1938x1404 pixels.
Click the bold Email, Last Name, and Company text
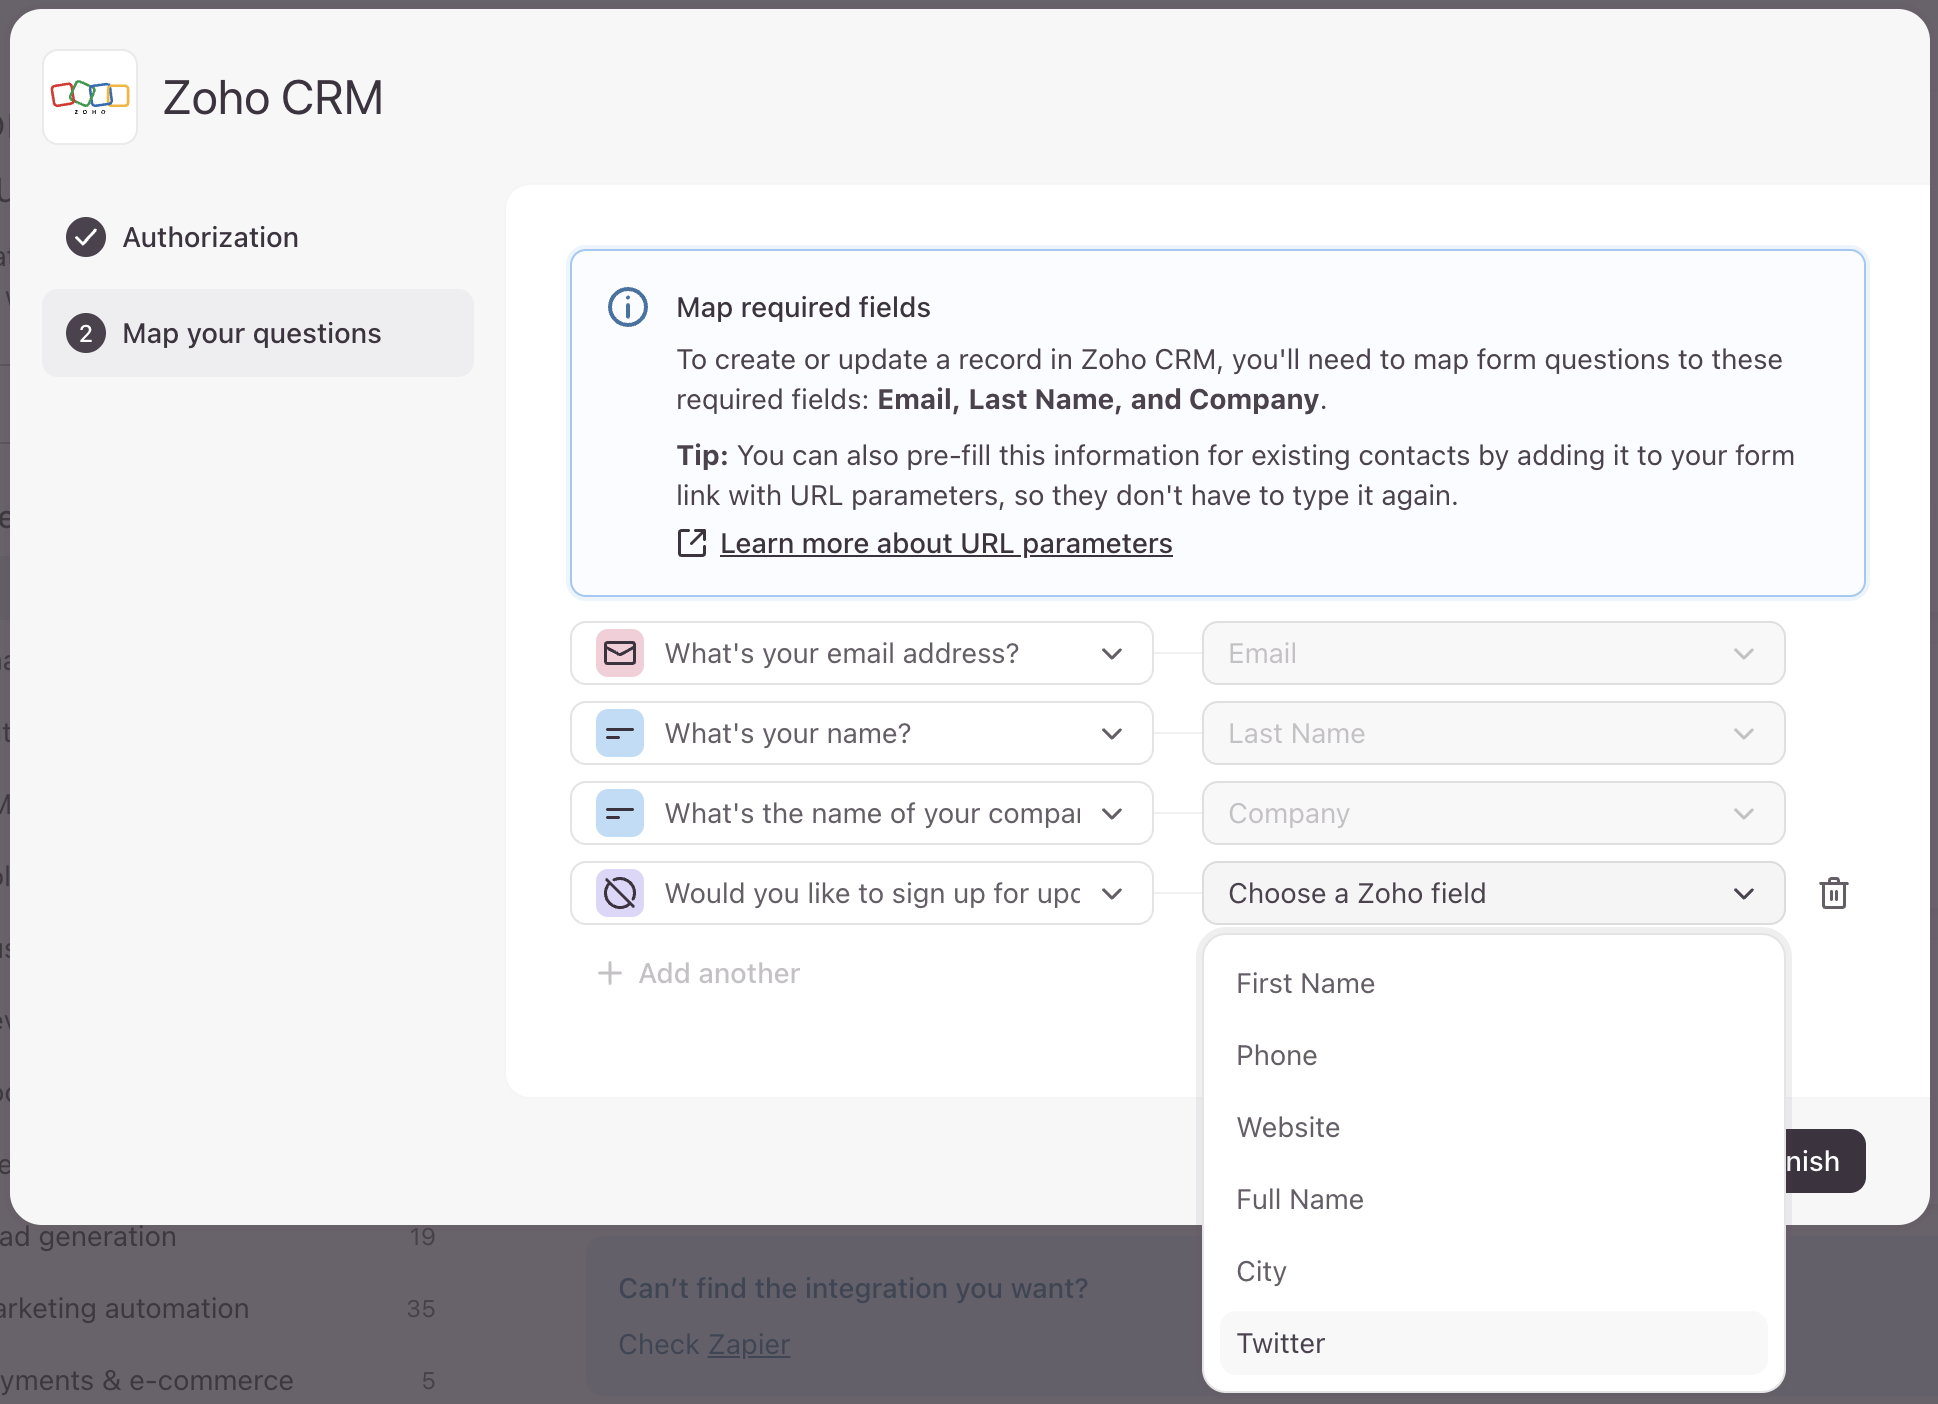[x=1098, y=399]
